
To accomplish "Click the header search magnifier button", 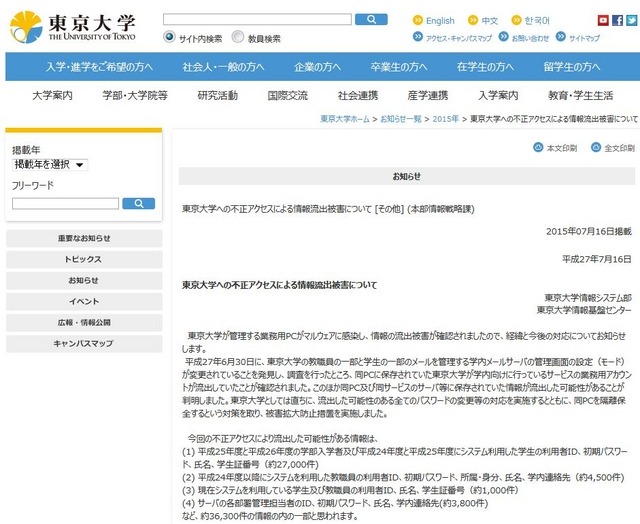I will pos(371,19).
